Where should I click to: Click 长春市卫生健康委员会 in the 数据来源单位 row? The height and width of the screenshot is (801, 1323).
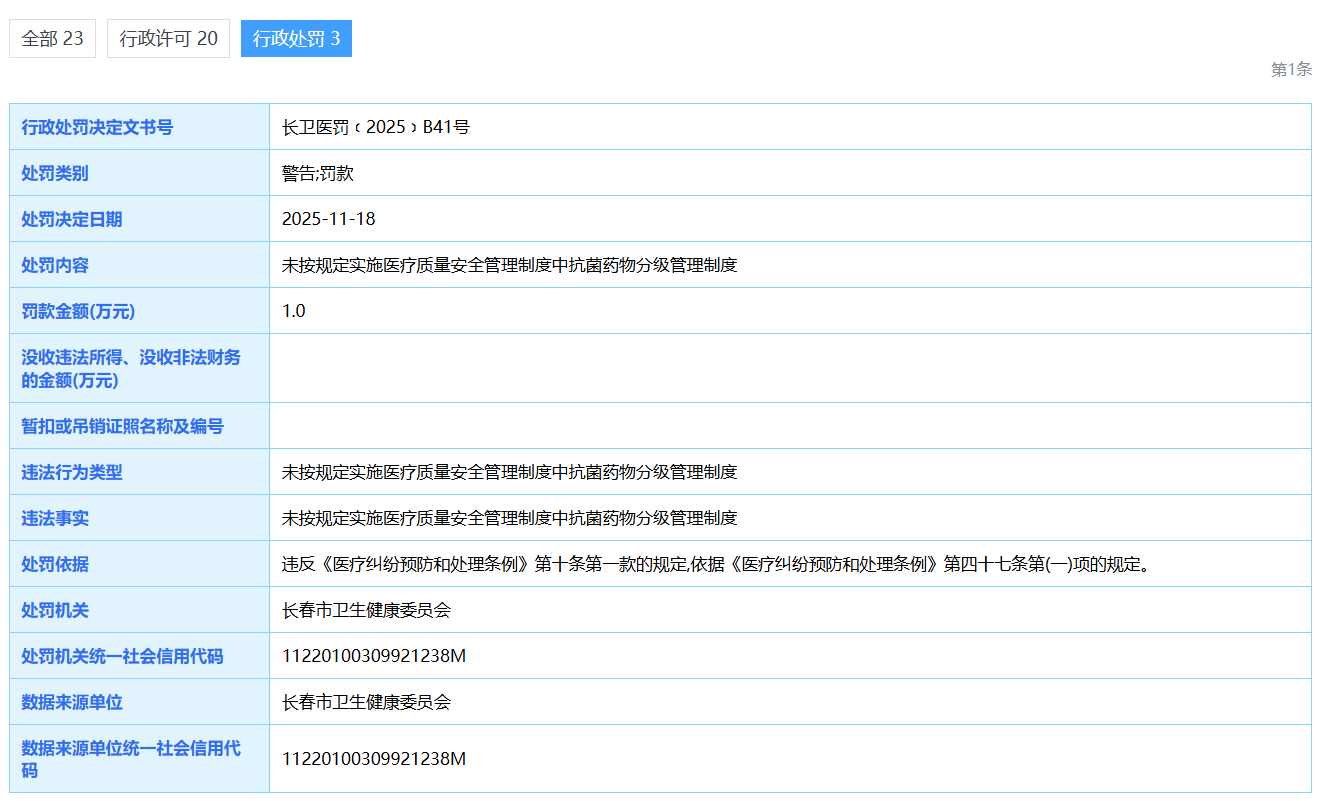click(366, 702)
